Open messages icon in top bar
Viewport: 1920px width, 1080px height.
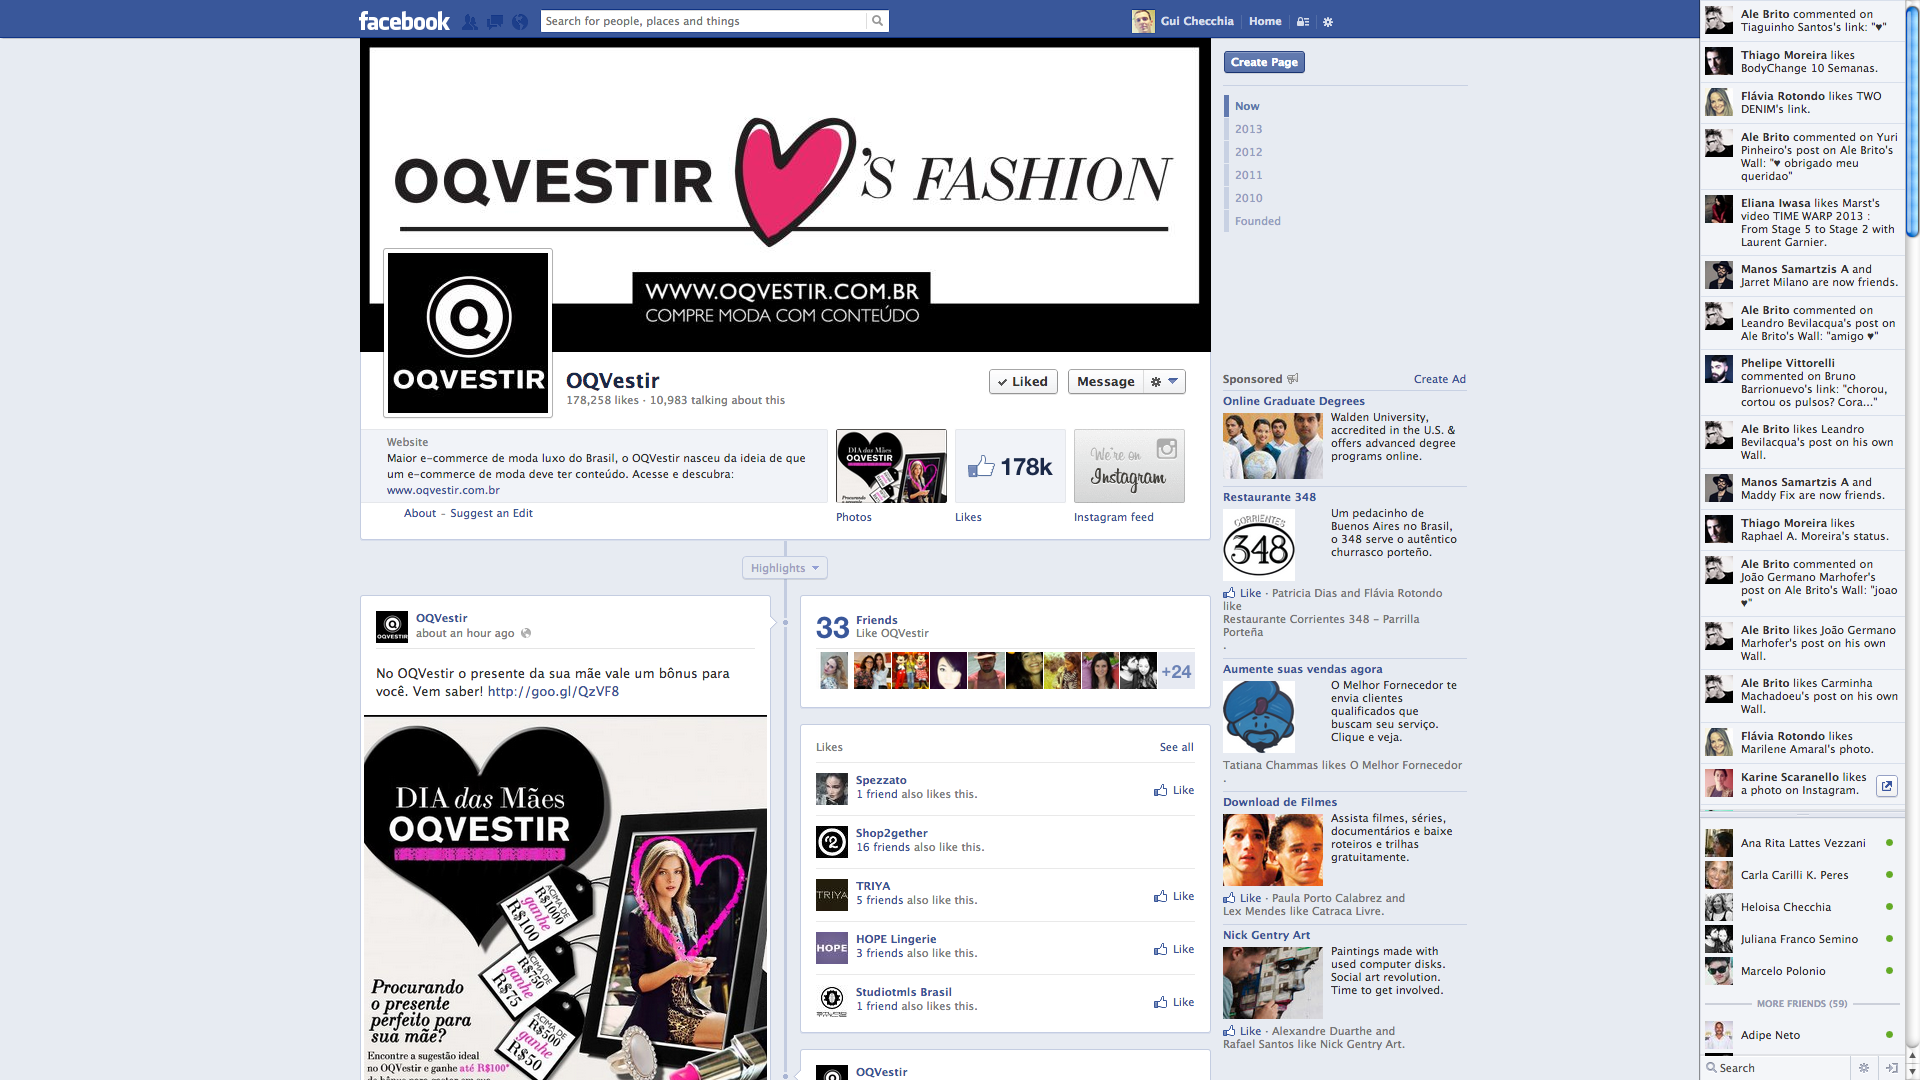495,21
